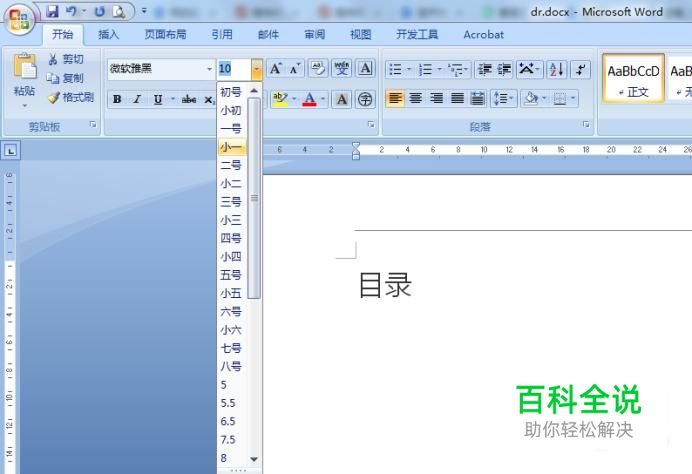Justify text alignment
692x474 pixels.
(x=457, y=98)
